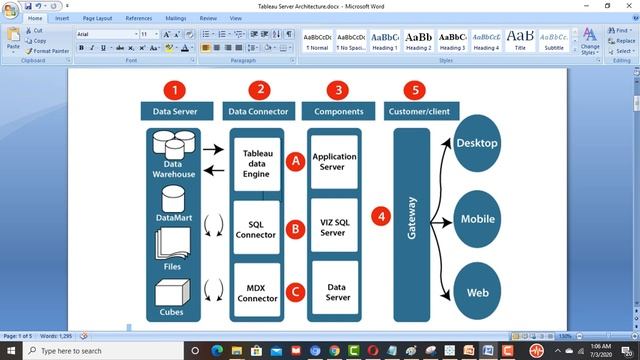Open the Mail app on taskbar
The image size is (640, 360).
(x=276, y=351)
